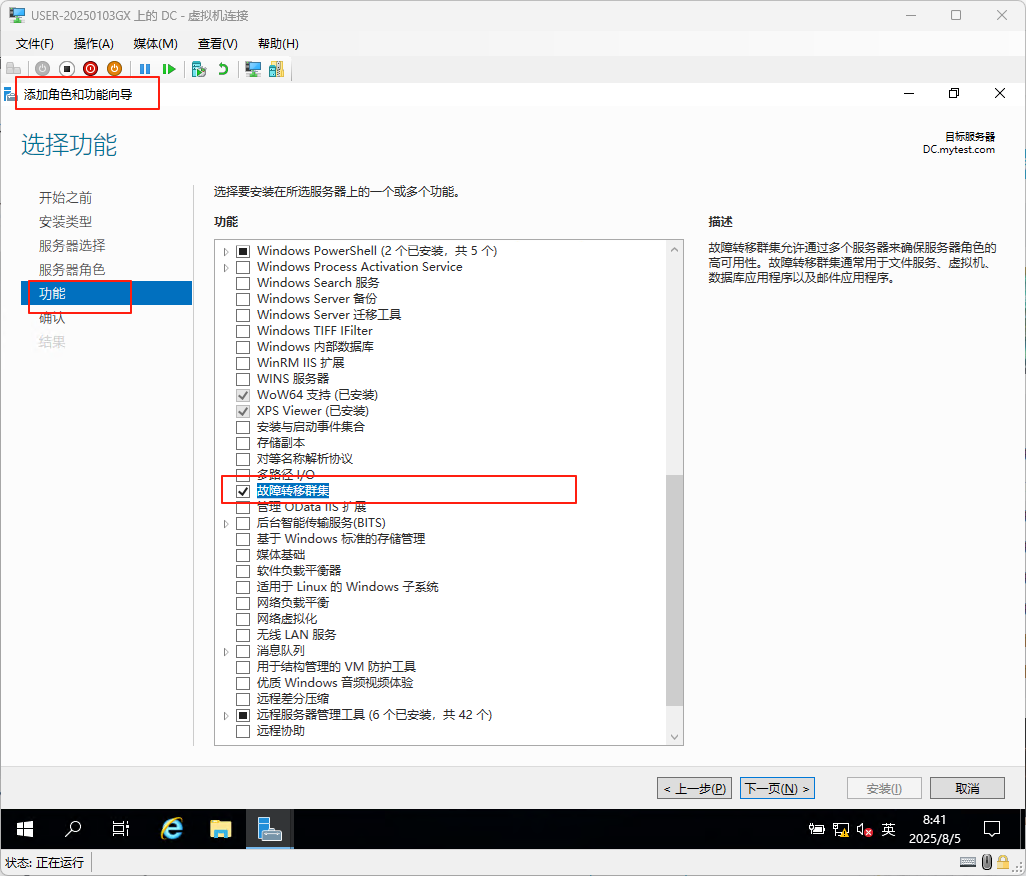Click the lock icon in status bar
This screenshot has height=876, width=1026.
(1002, 862)
